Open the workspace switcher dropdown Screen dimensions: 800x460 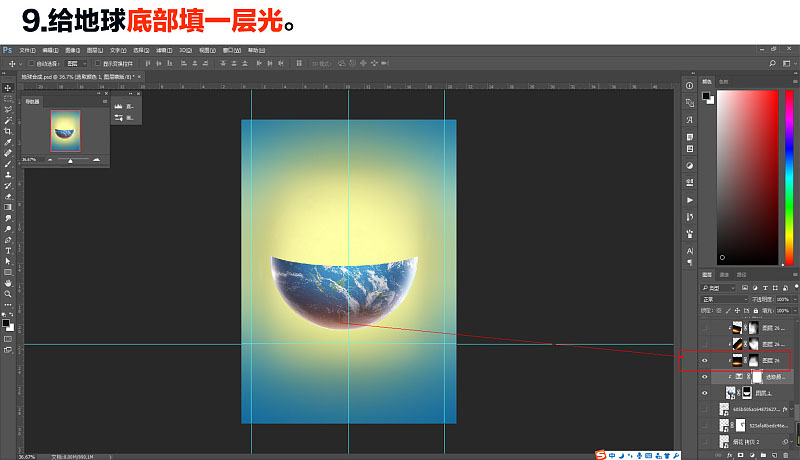coord(788,63)
